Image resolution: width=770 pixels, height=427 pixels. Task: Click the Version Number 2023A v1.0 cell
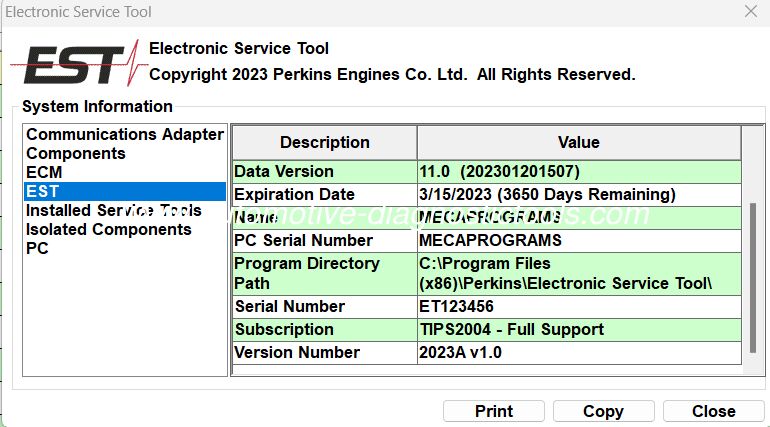[x=578, y=352]
